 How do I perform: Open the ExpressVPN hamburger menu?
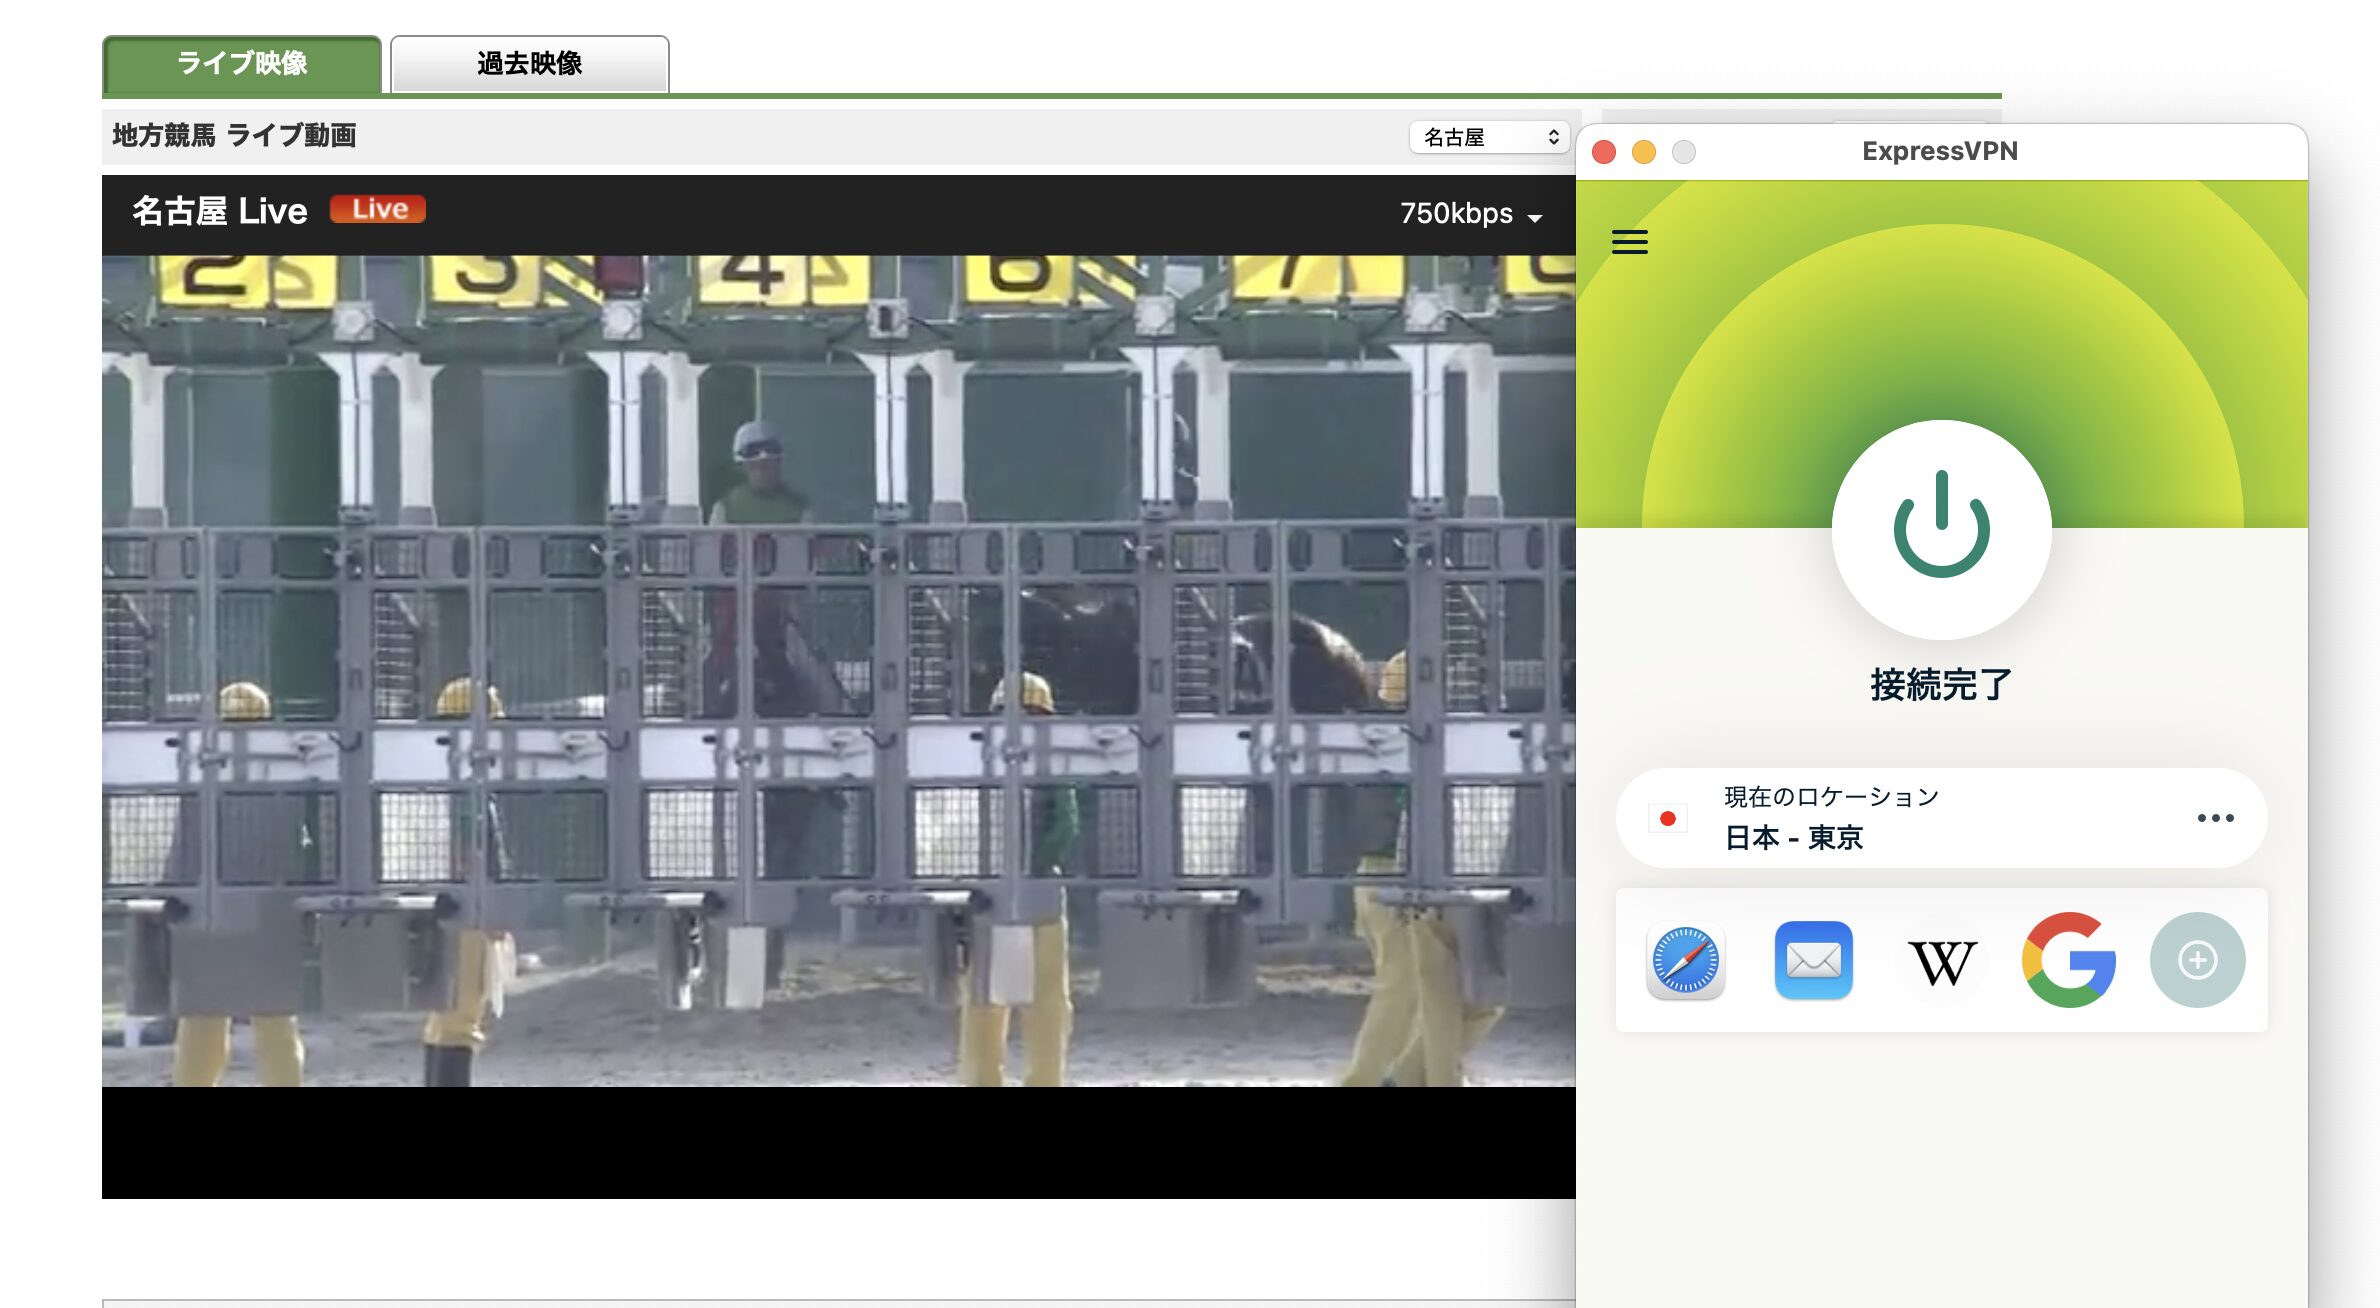tap(1630, 242)
